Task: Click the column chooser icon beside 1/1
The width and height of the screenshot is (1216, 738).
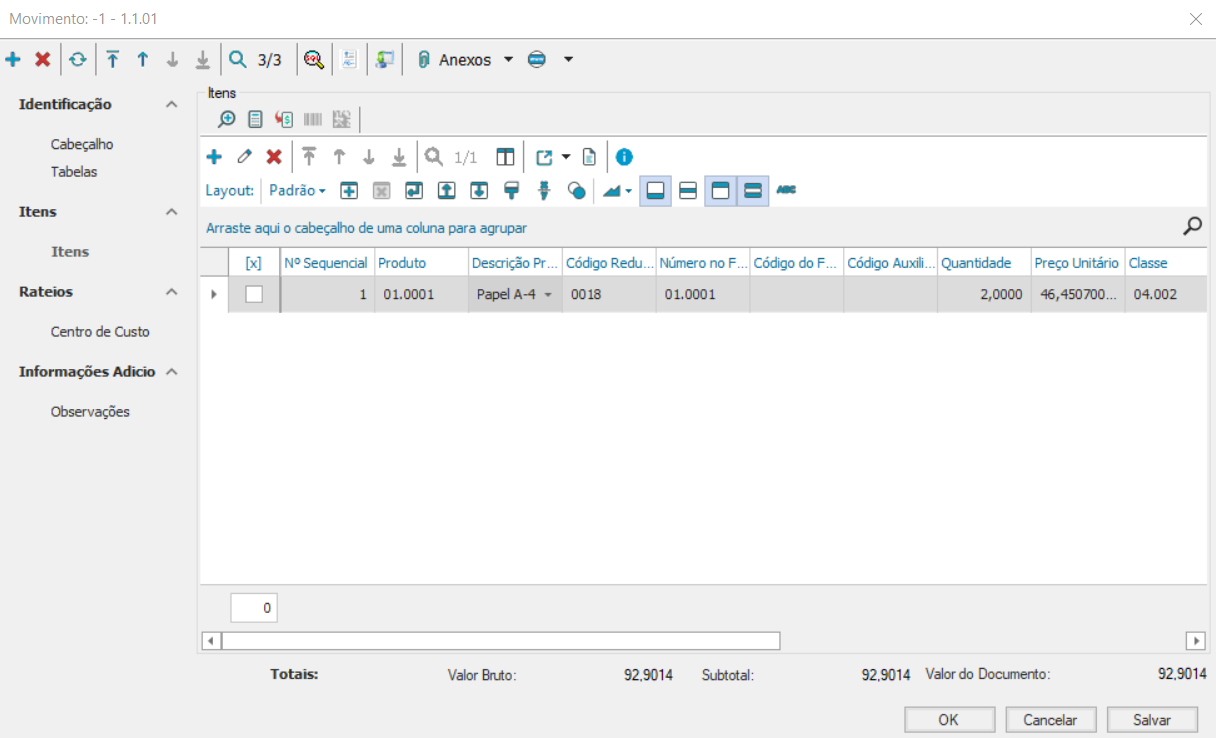Action: [505, 157]
